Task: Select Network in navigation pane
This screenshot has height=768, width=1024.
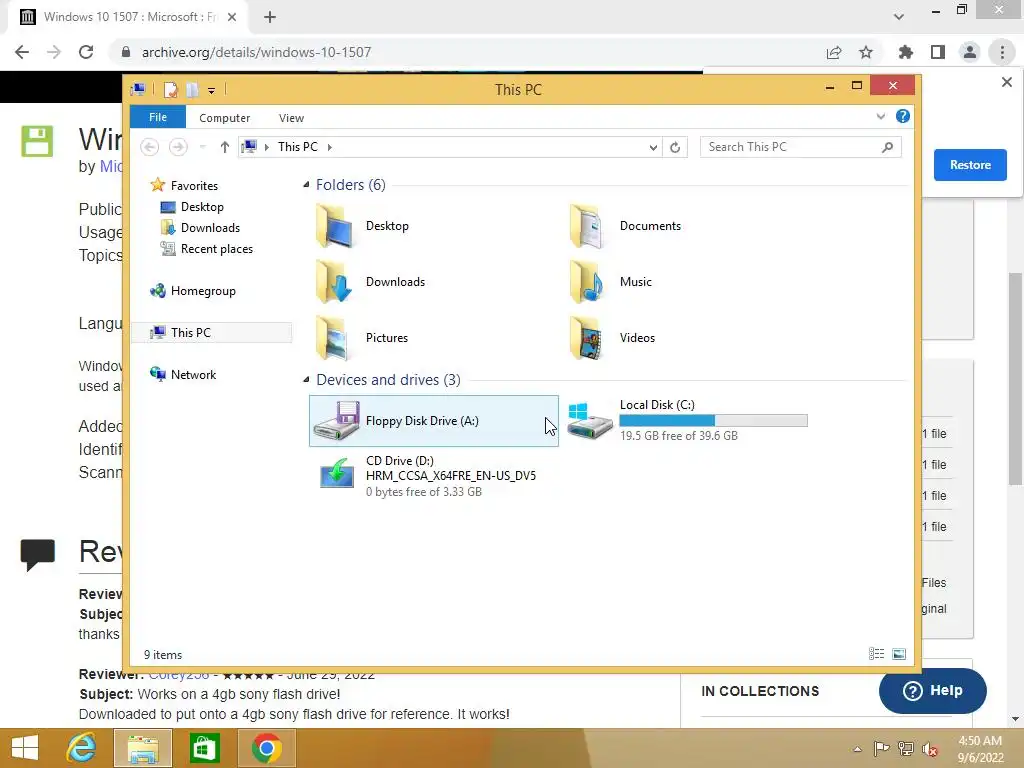Action: coord(193,374)
